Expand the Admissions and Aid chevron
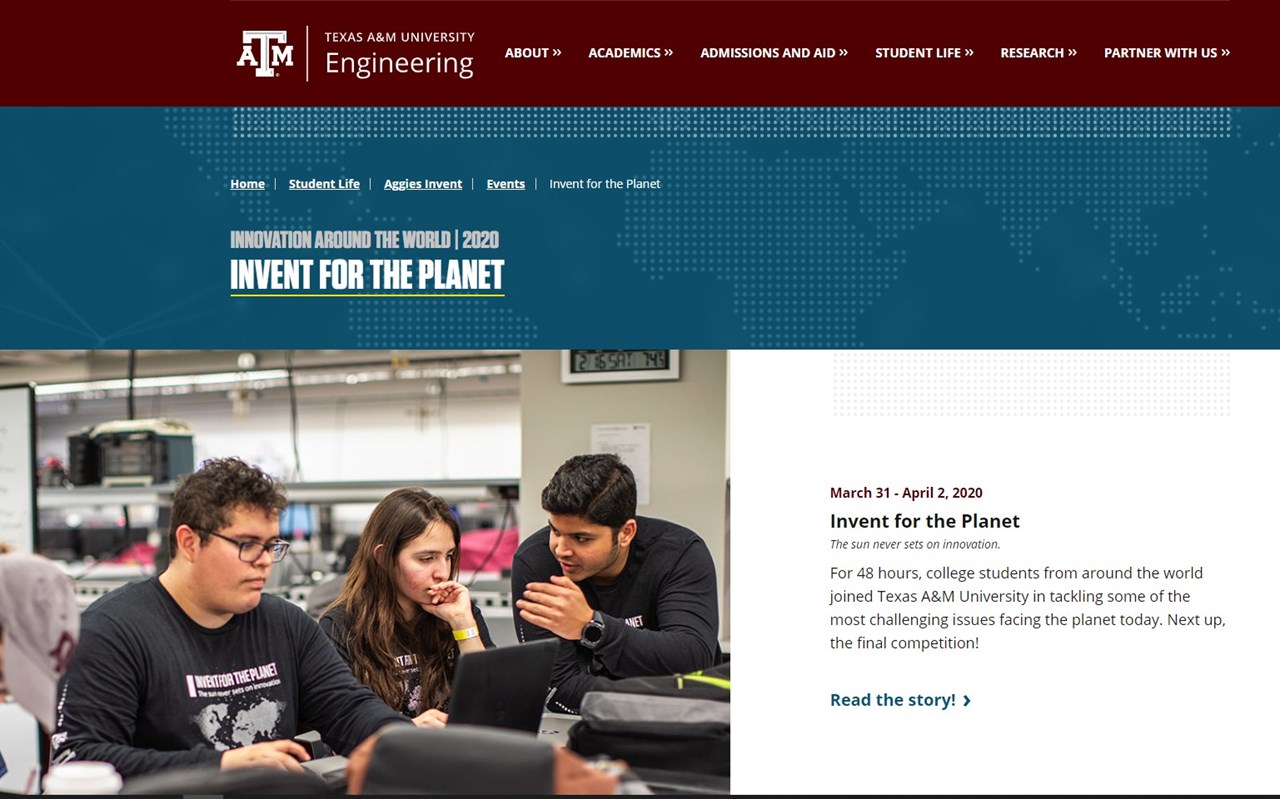Image resolution: width=1280 pixels, height=799 pixels. [x=843, y=52]
